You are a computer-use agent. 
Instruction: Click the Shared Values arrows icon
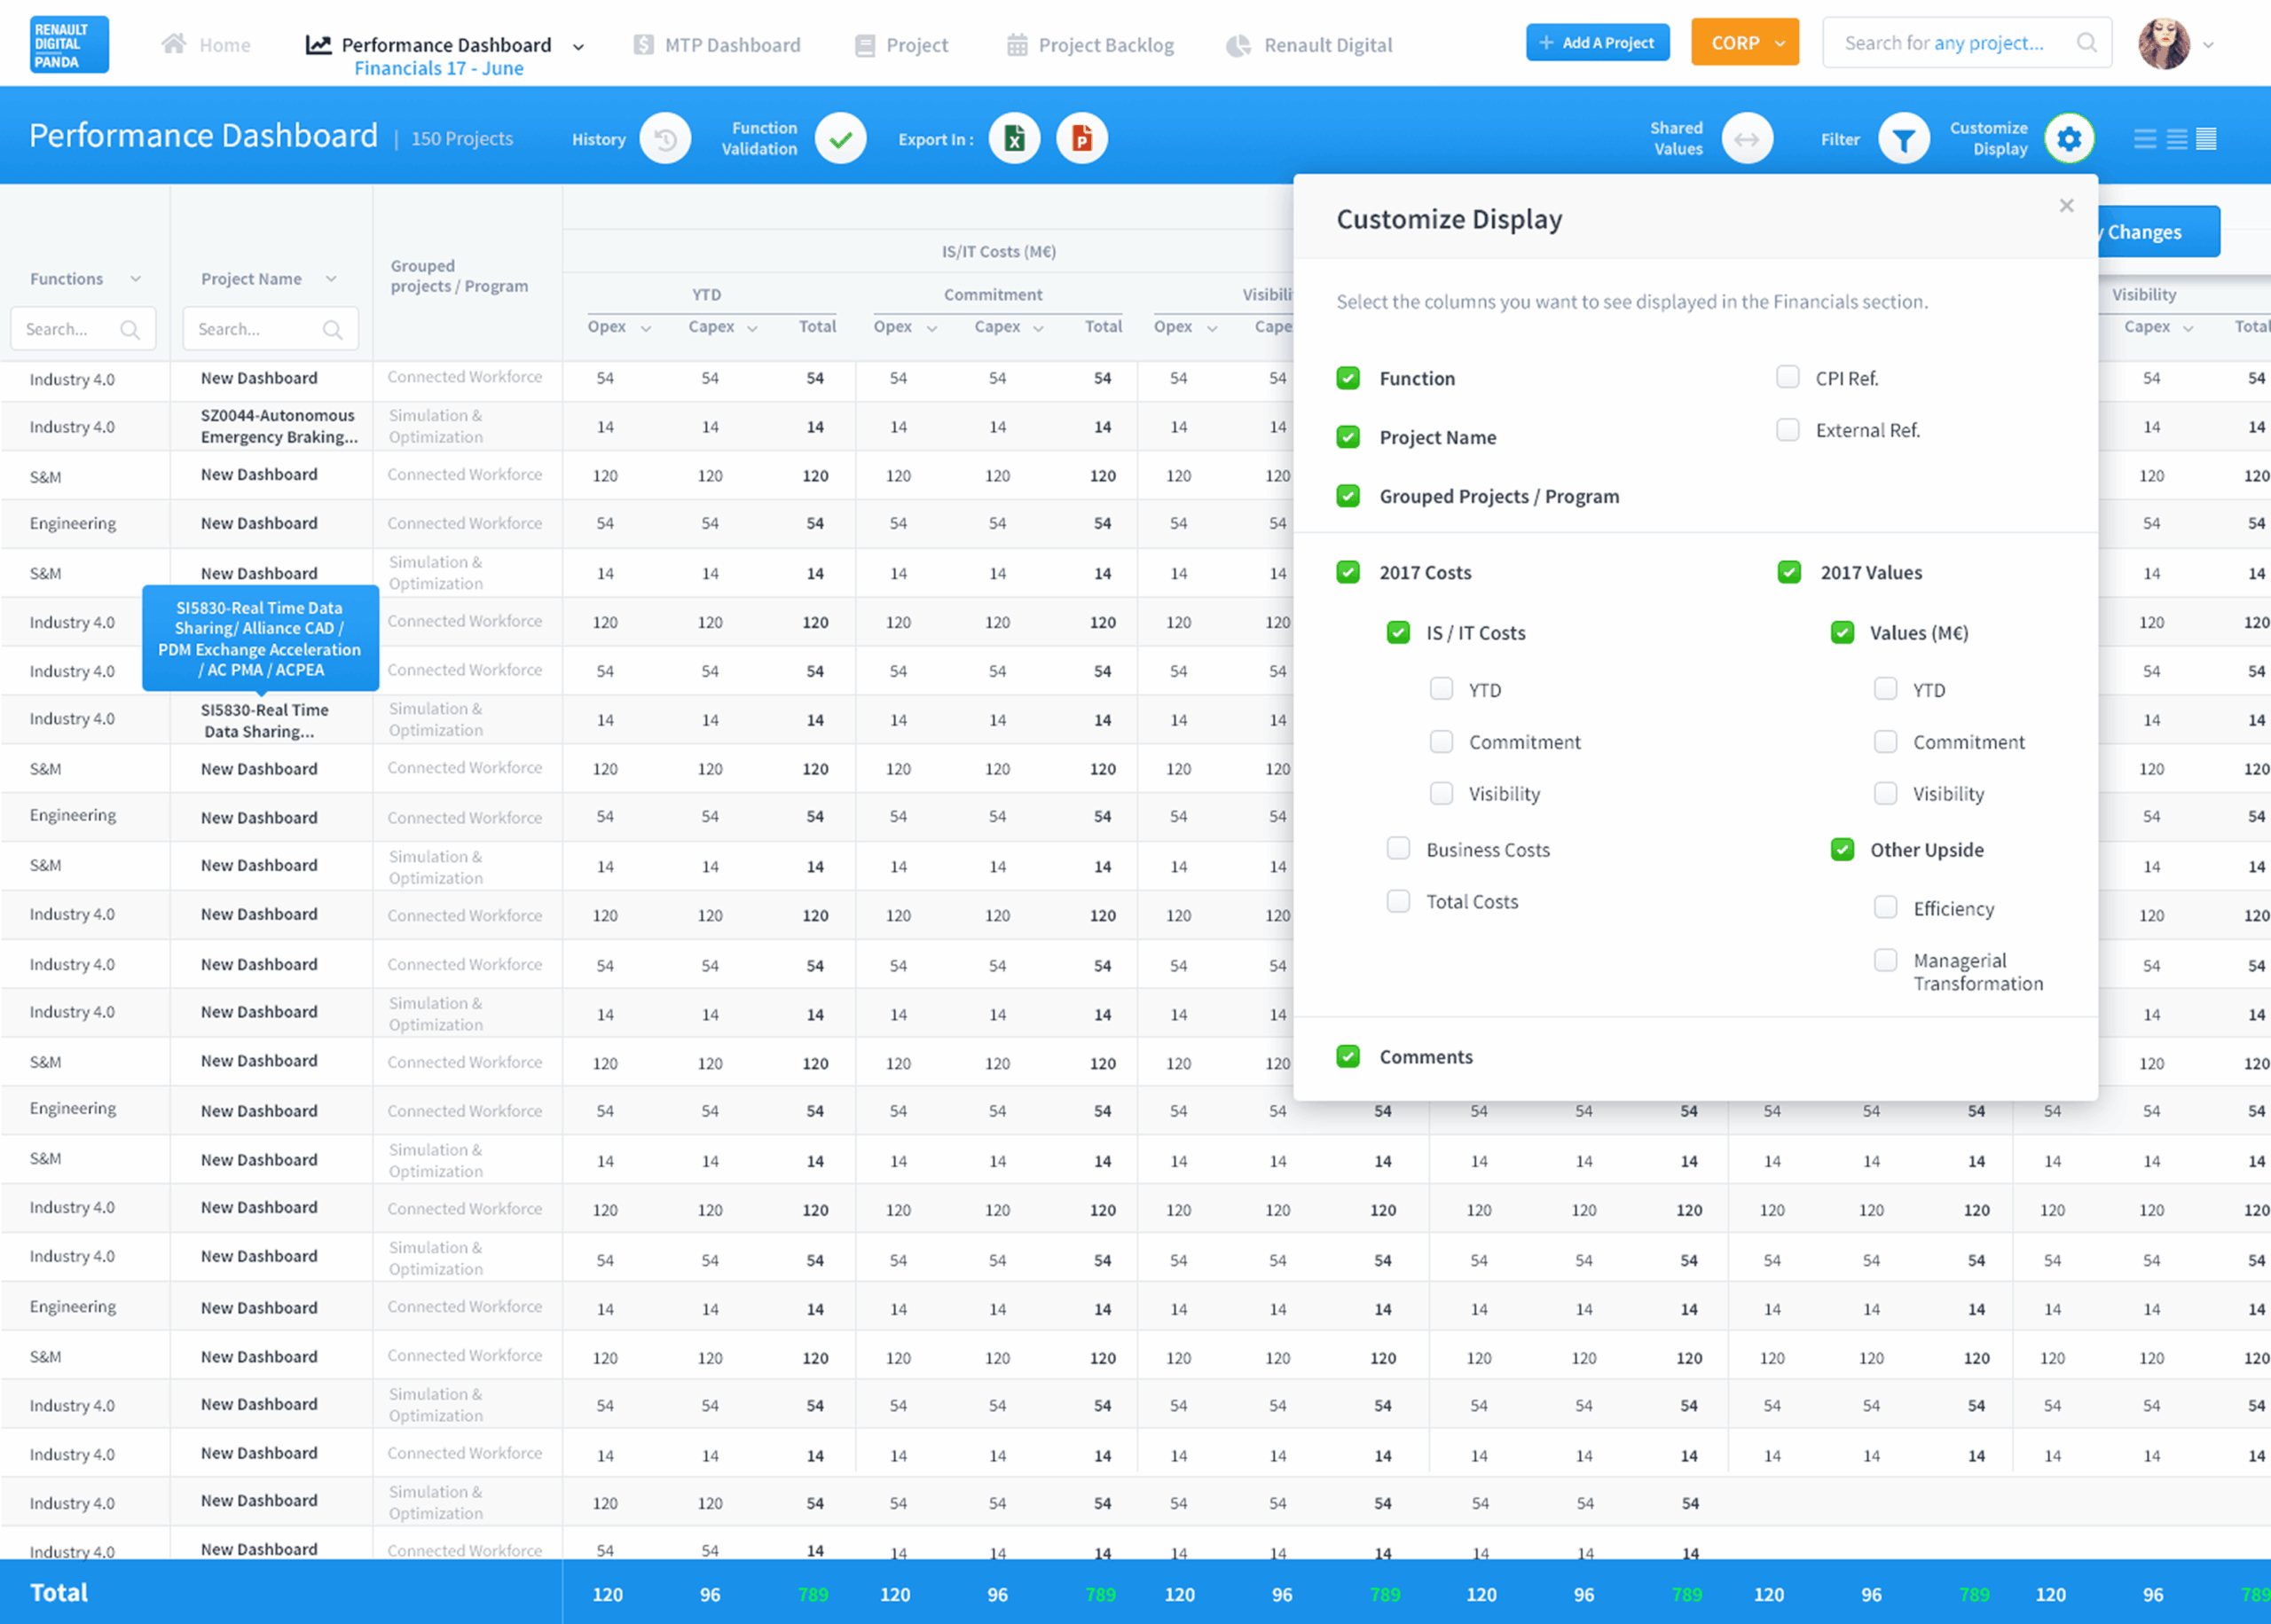[x=1746, y=139]
